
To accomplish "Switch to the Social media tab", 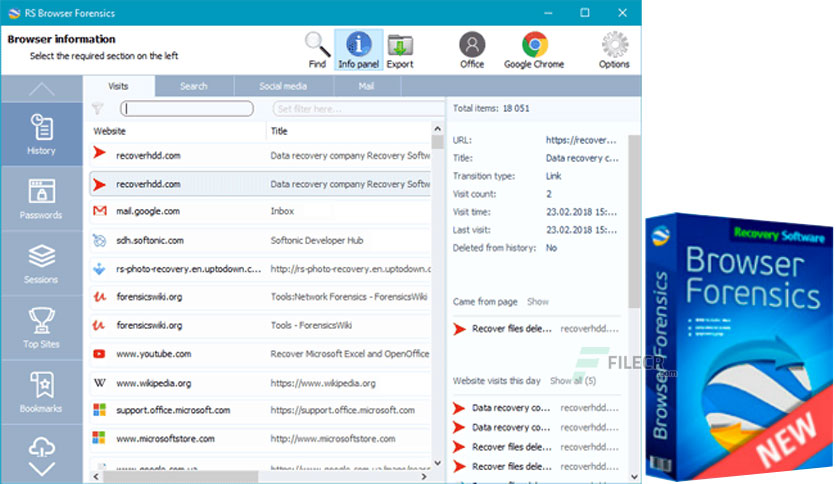I will click(x=283, y=86).
